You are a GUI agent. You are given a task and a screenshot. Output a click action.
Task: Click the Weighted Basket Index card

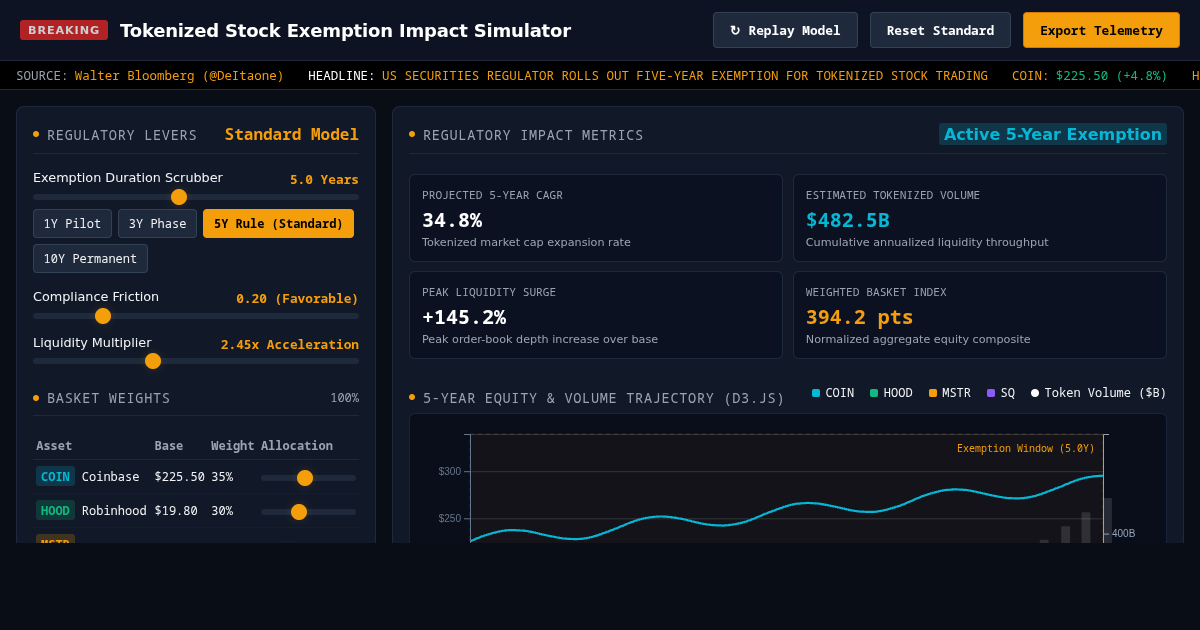click(980, 315)
